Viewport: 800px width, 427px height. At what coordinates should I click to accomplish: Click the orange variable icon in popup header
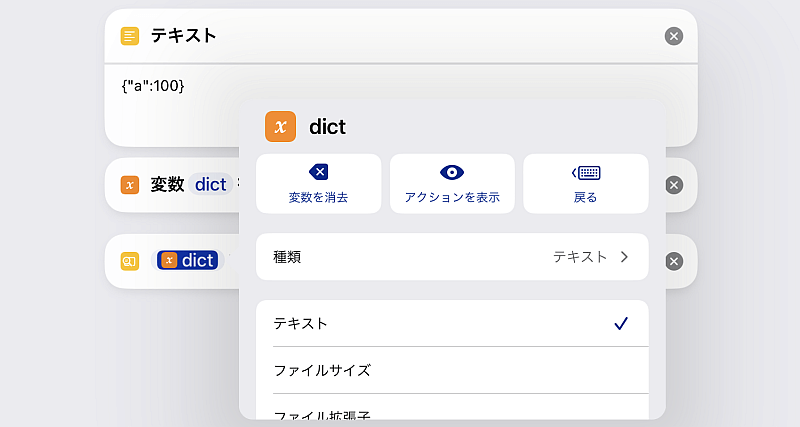click(x=280, y=127)
